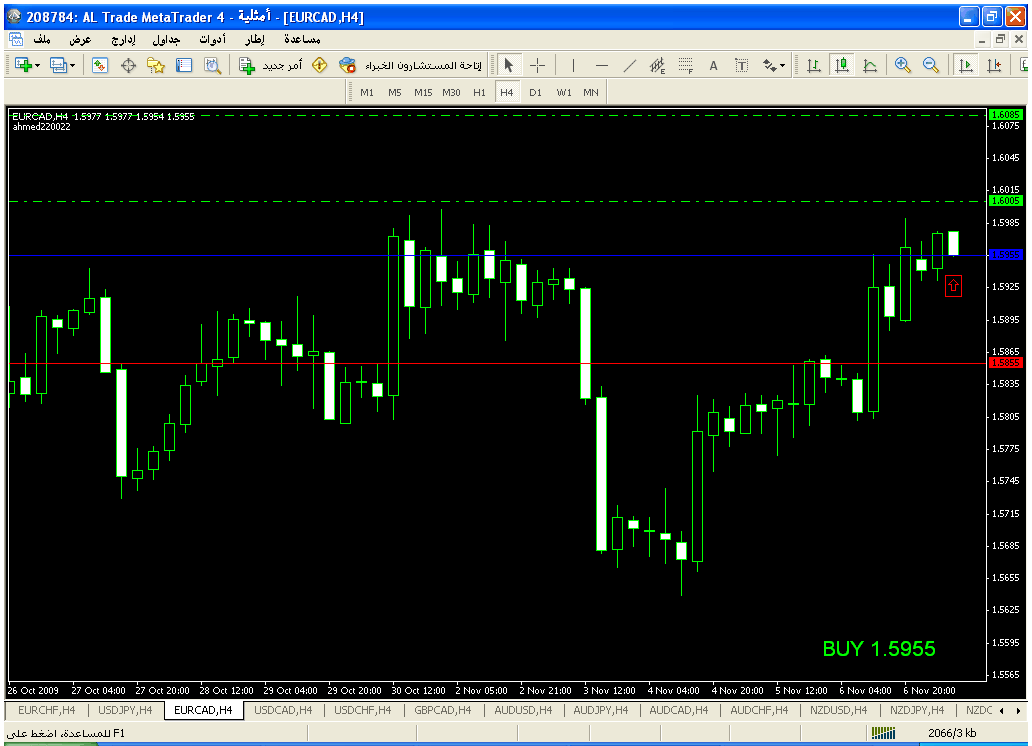Select the Crosshair tool
The image size is (1032, 746).
pos(537,65)
